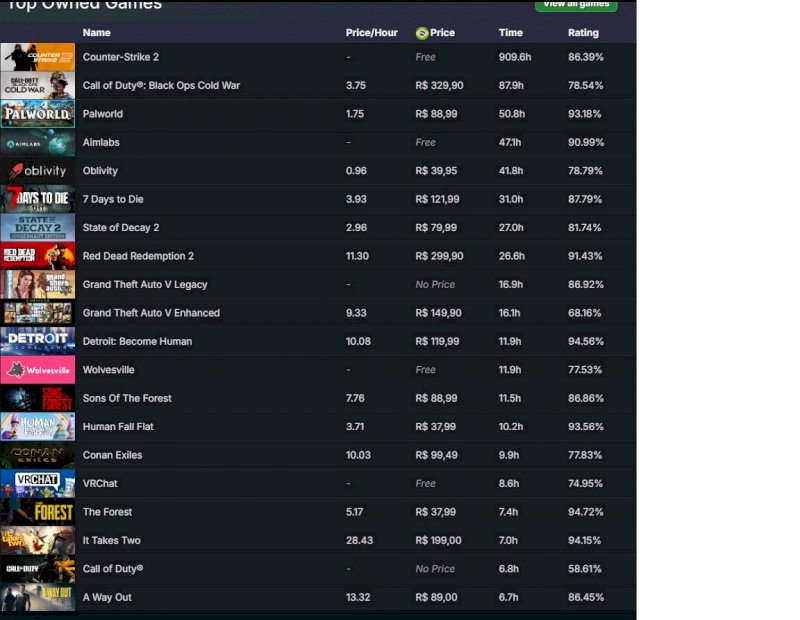Click the A Way Out thumbnail
Screen dimensions: 800x620
[x=38, y=597]
